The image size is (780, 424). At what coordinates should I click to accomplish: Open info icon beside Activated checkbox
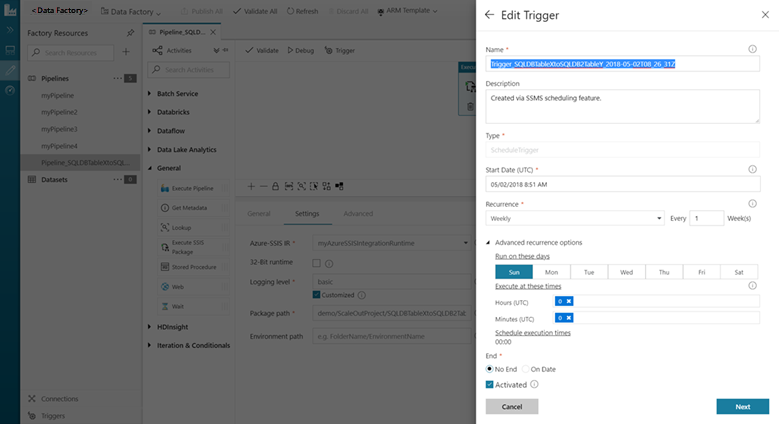click(x=534, y=384)
